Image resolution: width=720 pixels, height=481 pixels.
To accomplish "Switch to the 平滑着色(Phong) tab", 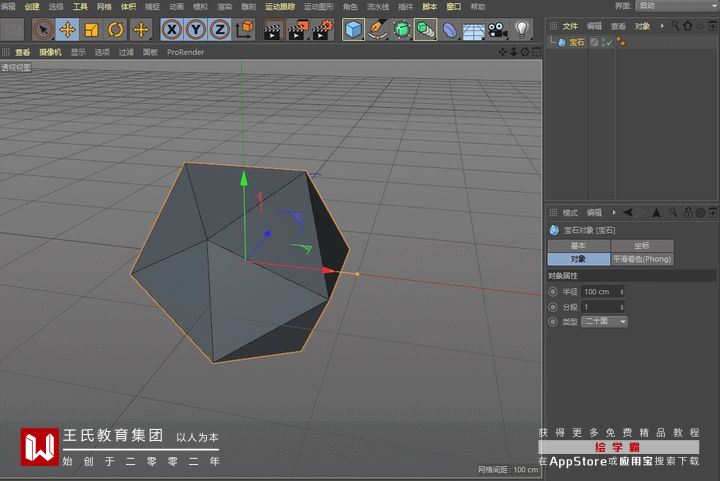I will point(642,259).
